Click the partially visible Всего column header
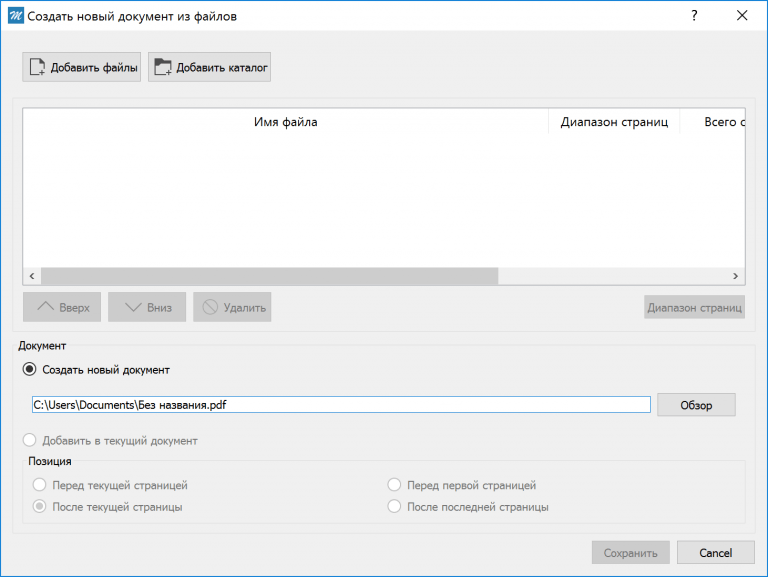Screen dimensions: 768x577 tap(713, 121)
